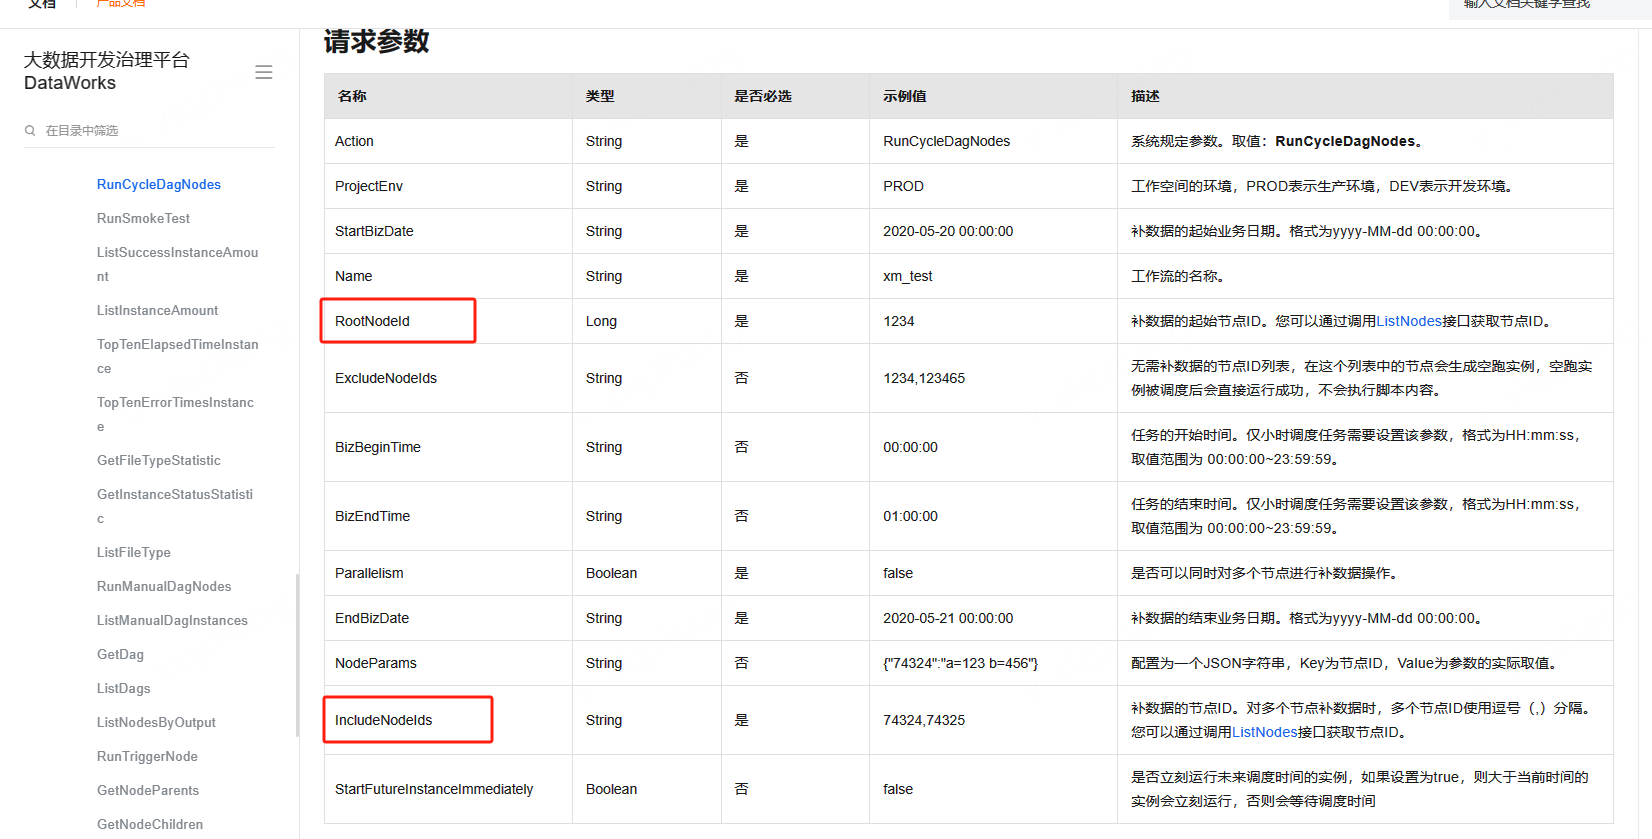Open ListManualDagInstances in the sidebar
Screen dimensions: 1652x839
tap(172, 620)
